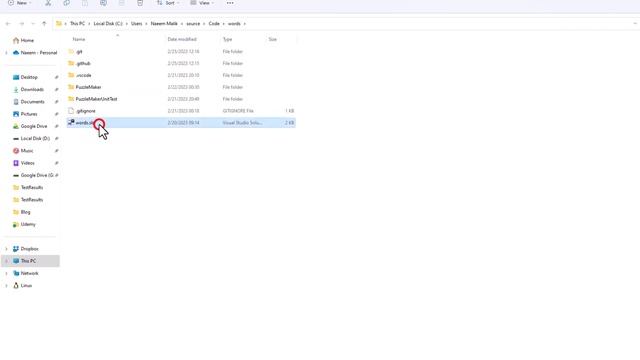640x360 pixels.
Task: Click the words.sln Type cell Visual Studio Solution
Action: click(x=242, y=122)
